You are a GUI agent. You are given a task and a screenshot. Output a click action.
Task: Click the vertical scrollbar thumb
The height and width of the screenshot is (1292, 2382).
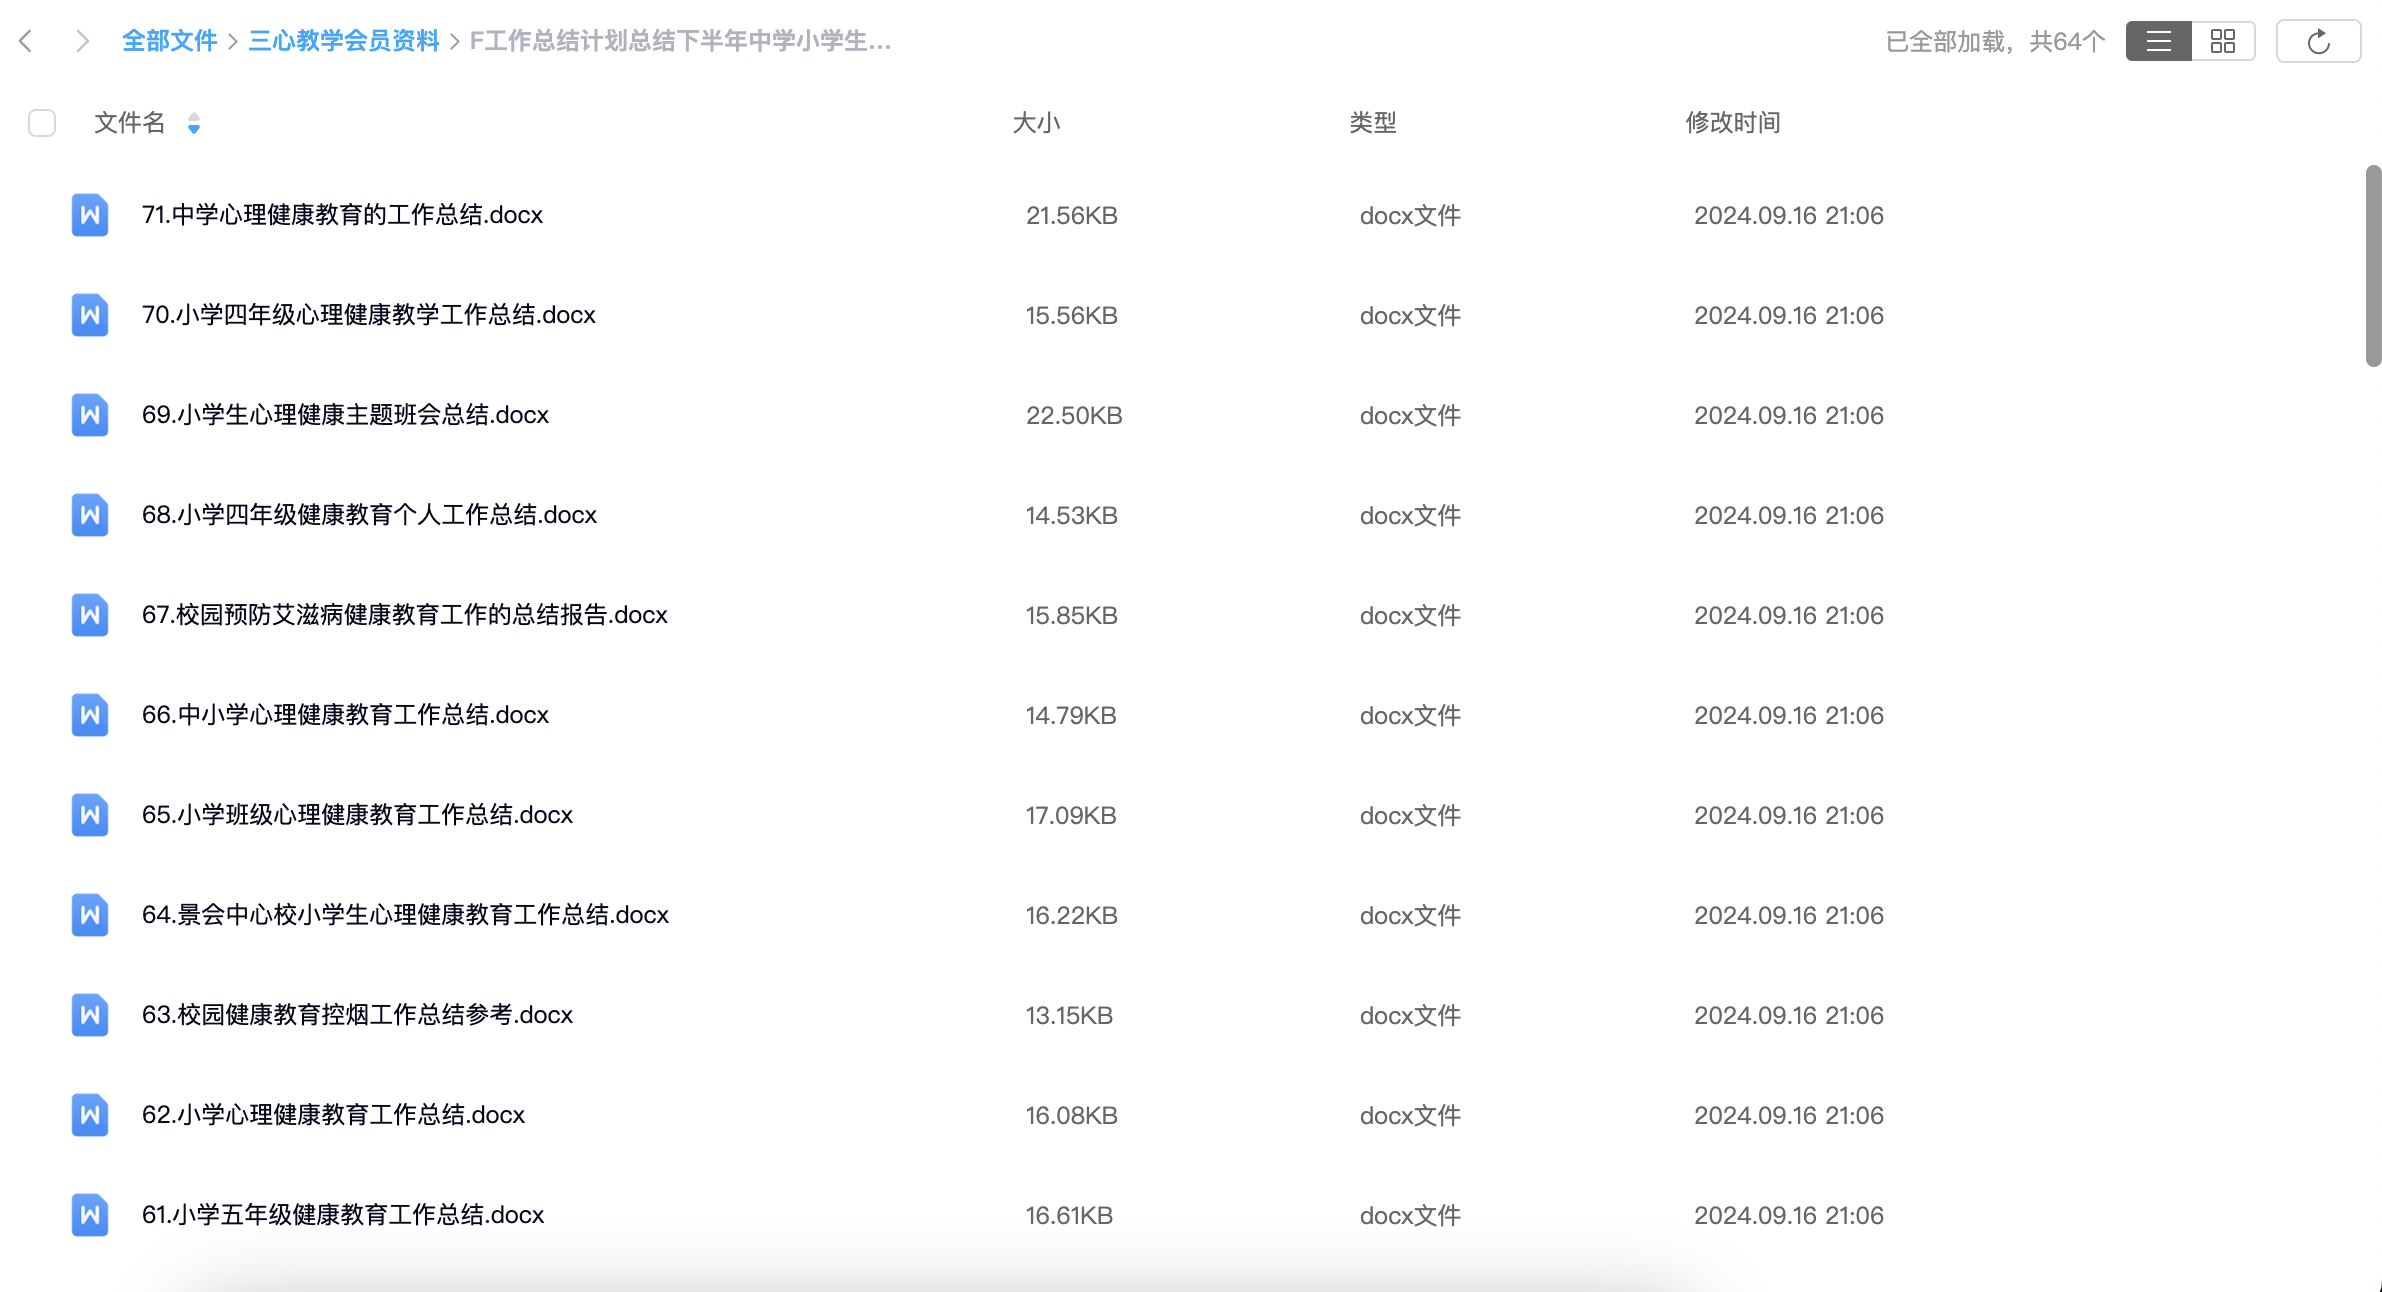2373,266
